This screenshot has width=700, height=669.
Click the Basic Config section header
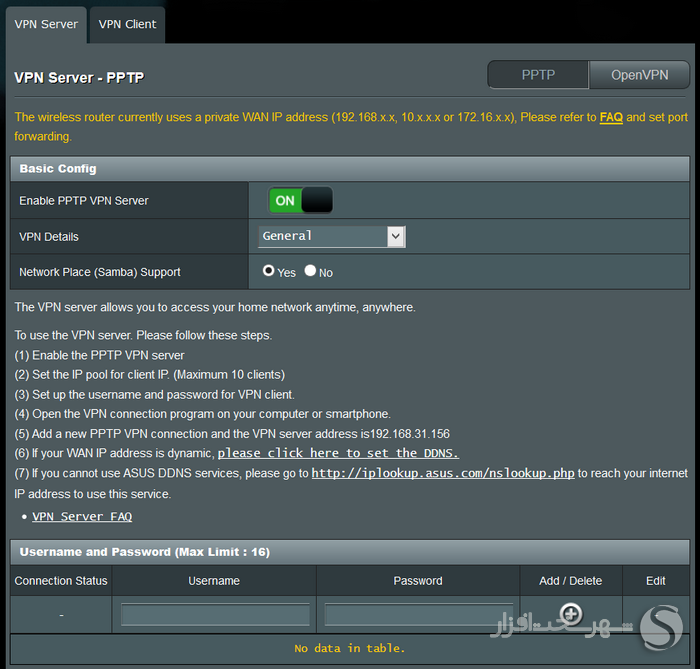350,169
